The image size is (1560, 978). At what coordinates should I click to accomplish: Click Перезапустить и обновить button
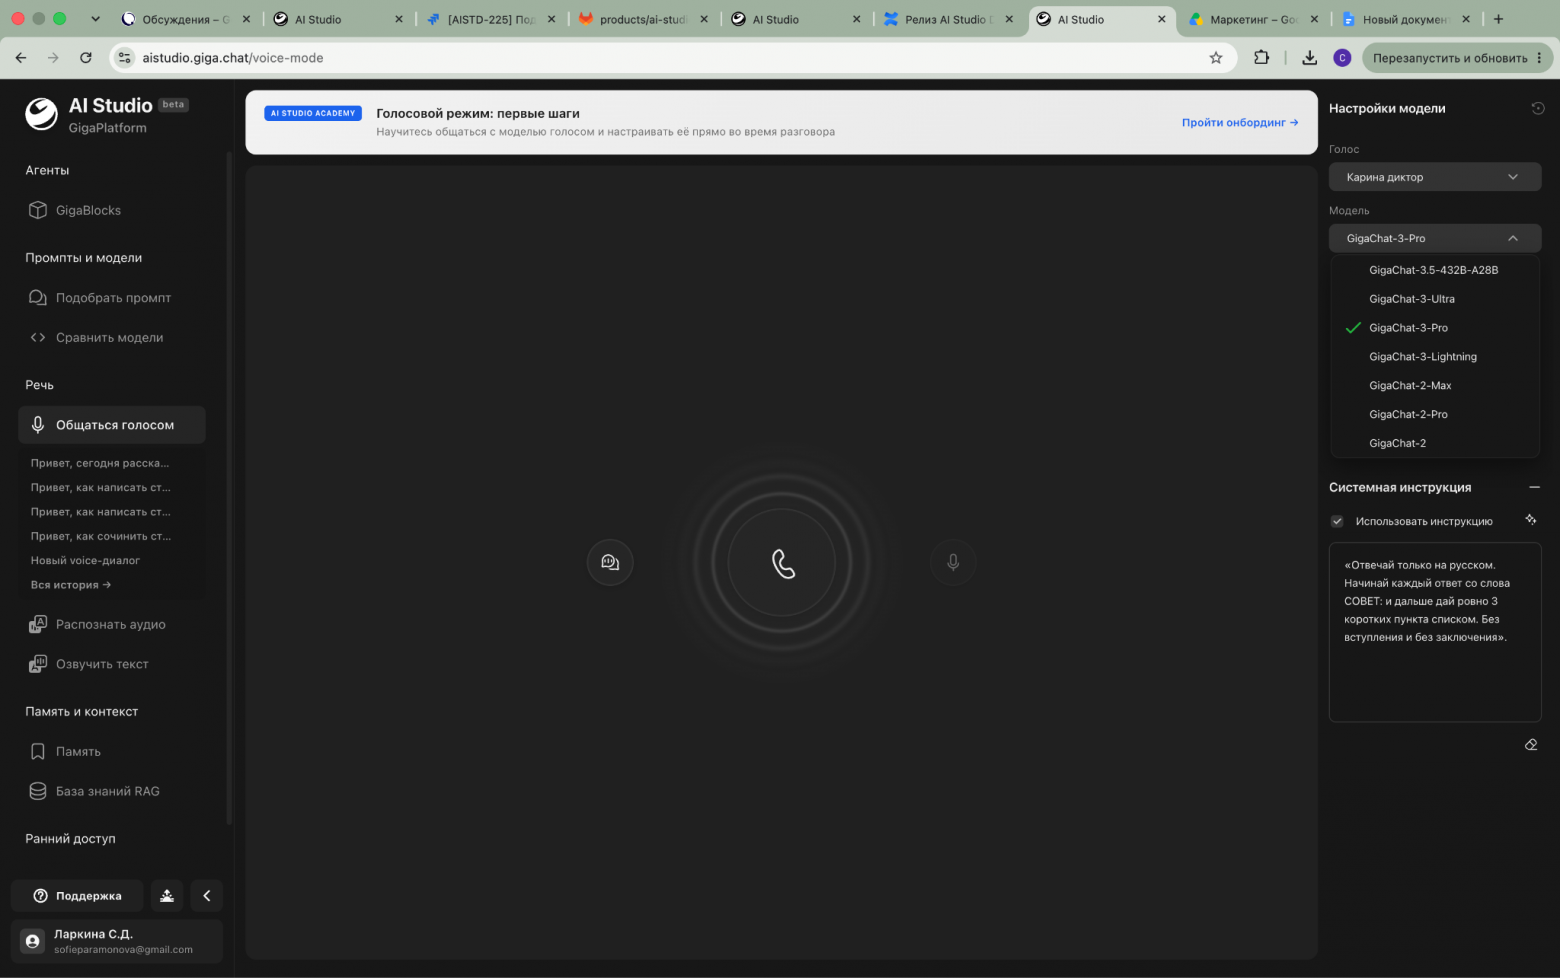pos(1457,58)
